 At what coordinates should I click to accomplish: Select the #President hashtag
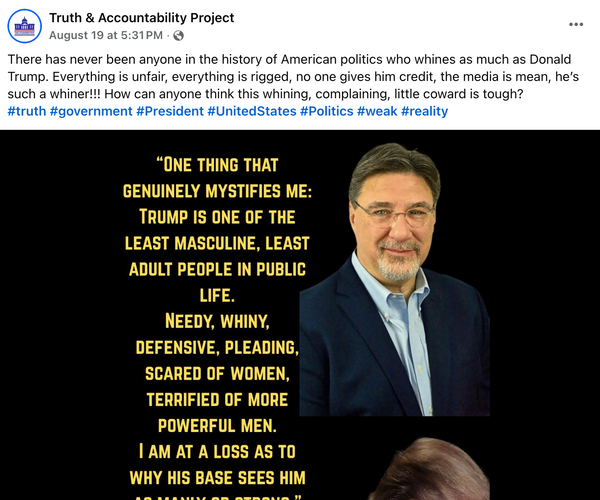pos(170,111)
